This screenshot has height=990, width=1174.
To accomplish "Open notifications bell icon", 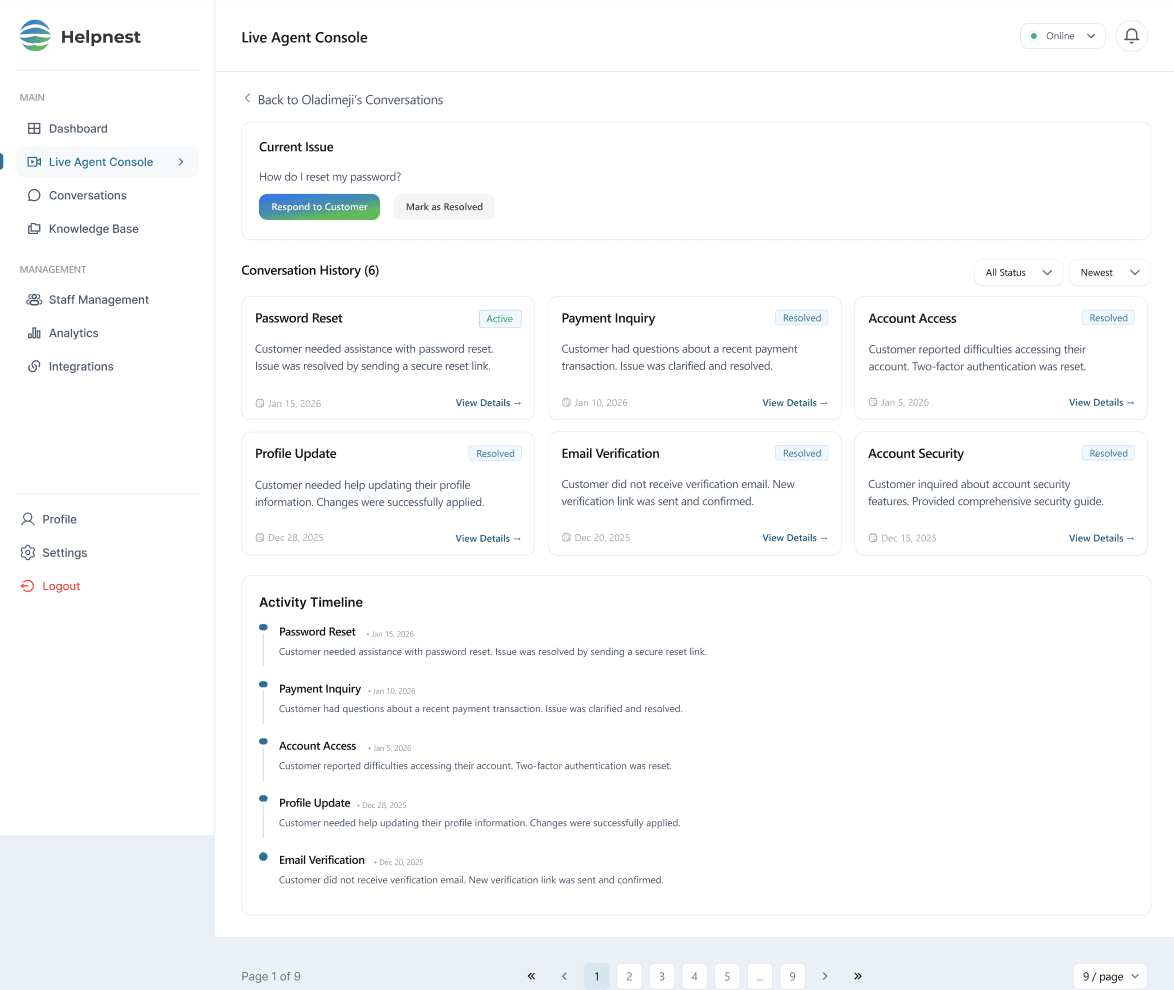I will point(1131,36).
